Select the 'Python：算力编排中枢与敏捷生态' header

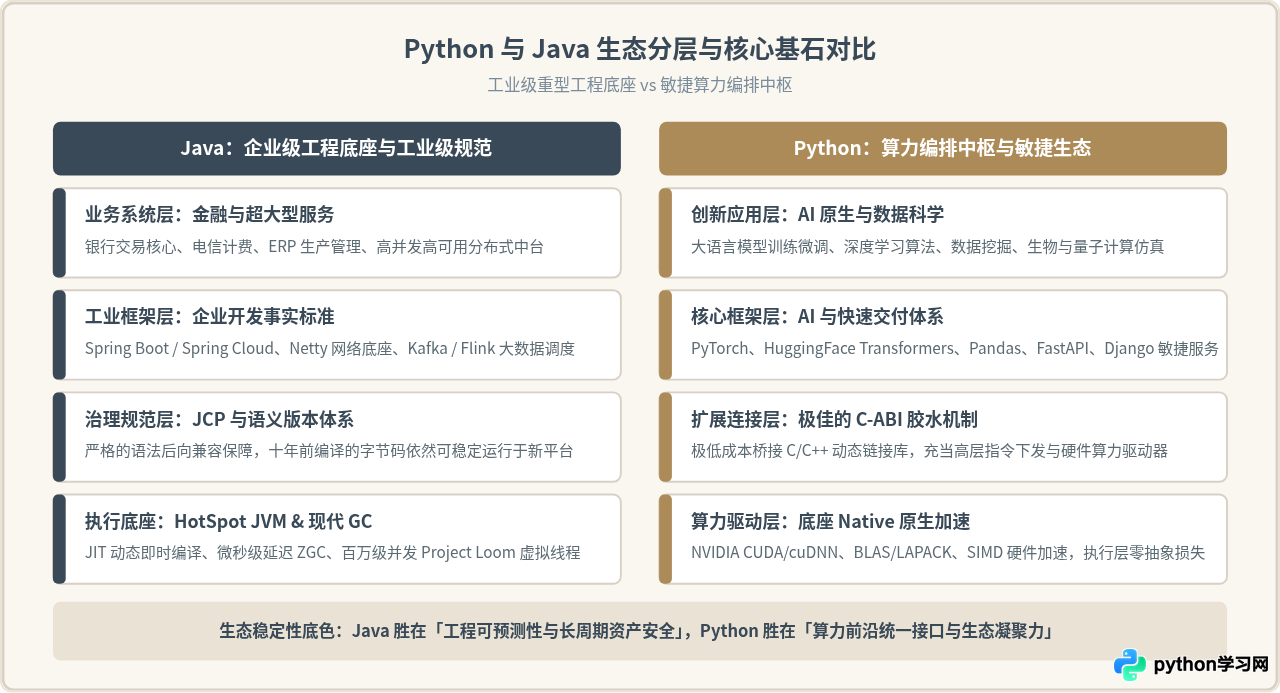[942, 148]
